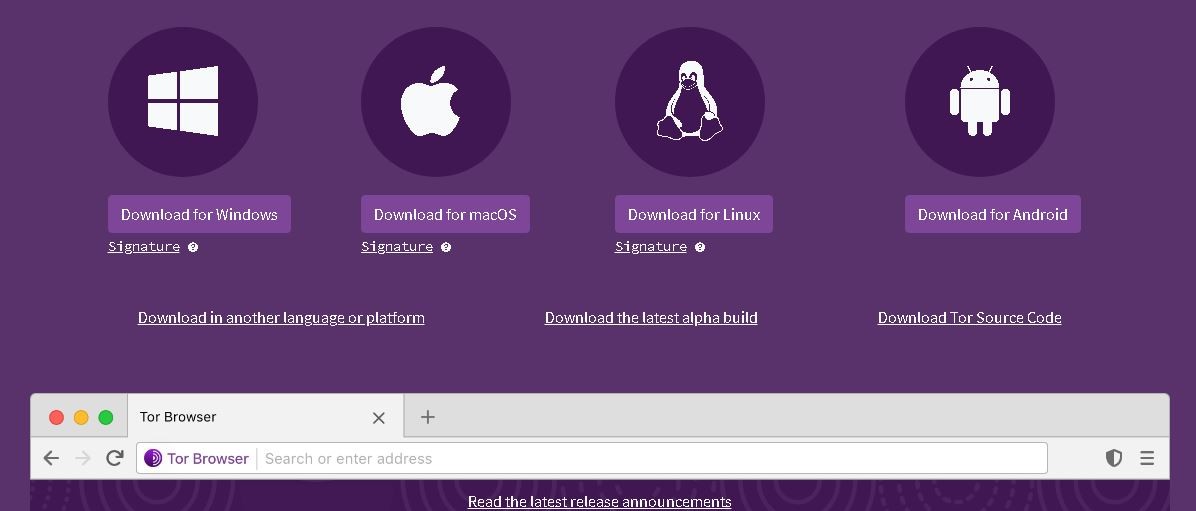
Task: Open Download in another language or platform
Action: click(281, 318)
